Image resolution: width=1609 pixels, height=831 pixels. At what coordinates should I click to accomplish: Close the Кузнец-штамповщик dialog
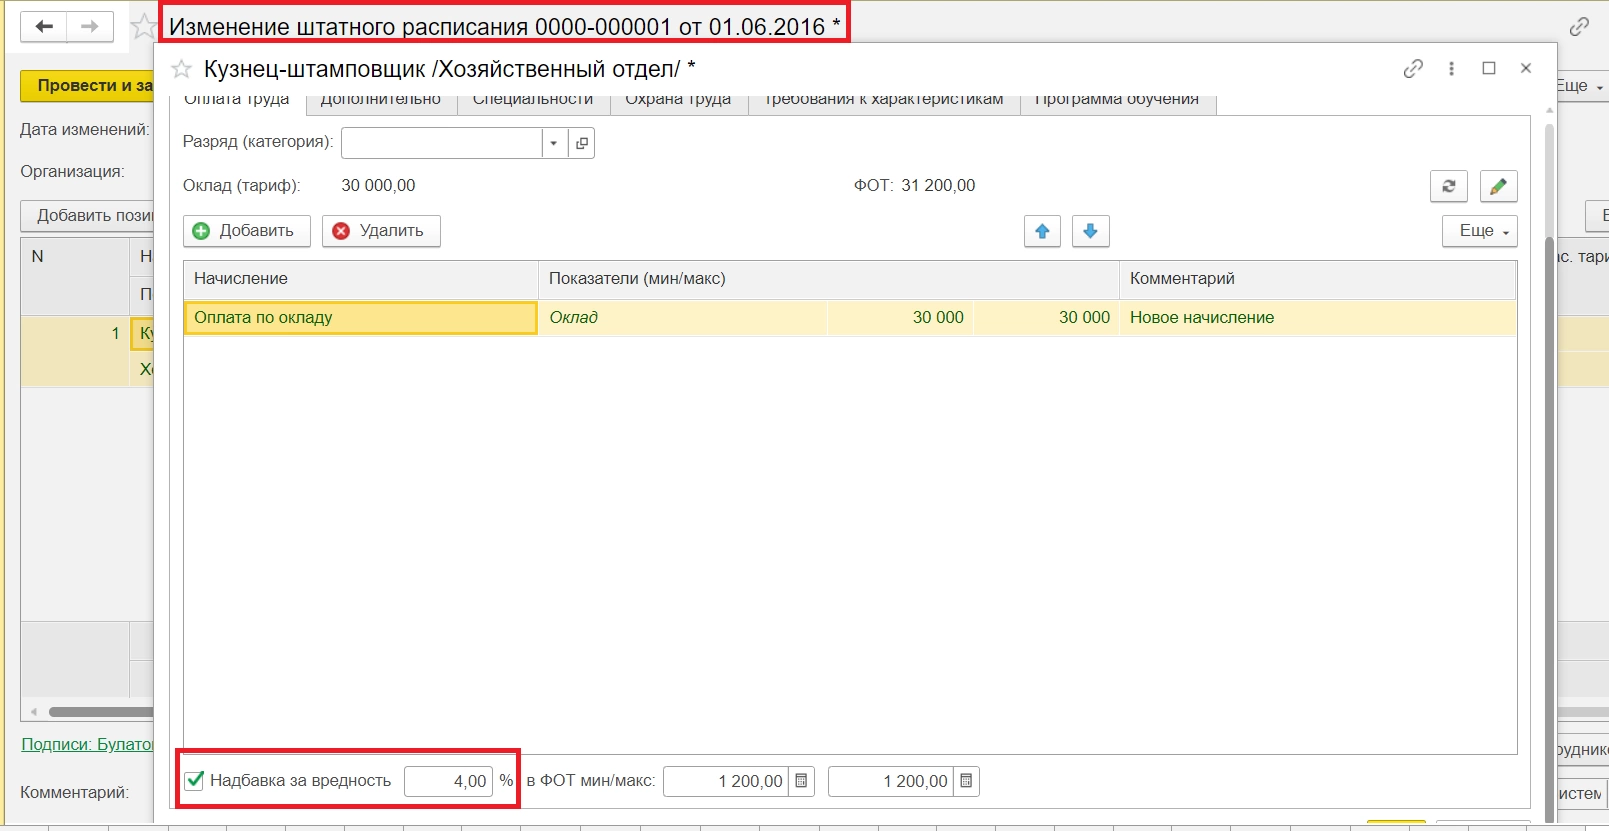point(1526,68)
